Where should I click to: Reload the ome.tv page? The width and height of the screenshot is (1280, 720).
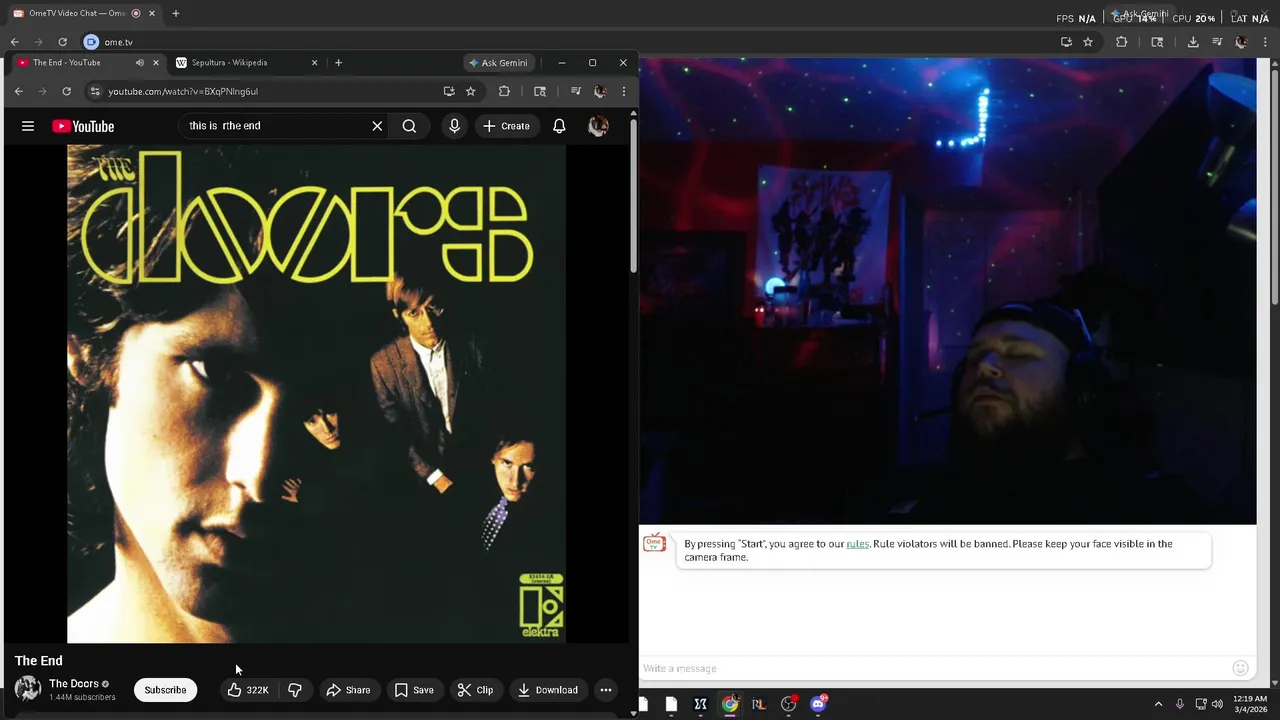click(x=62, y=42)
